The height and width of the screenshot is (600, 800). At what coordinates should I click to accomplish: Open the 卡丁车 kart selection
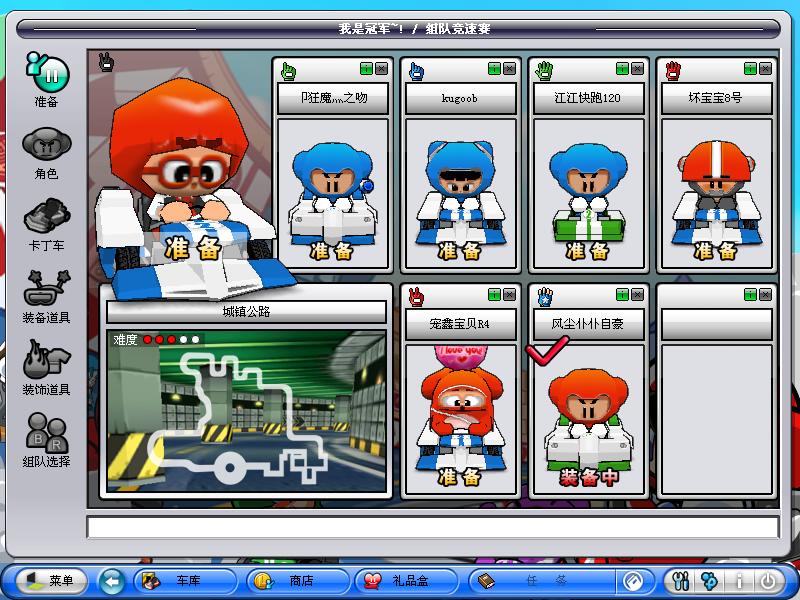[46, 224]
